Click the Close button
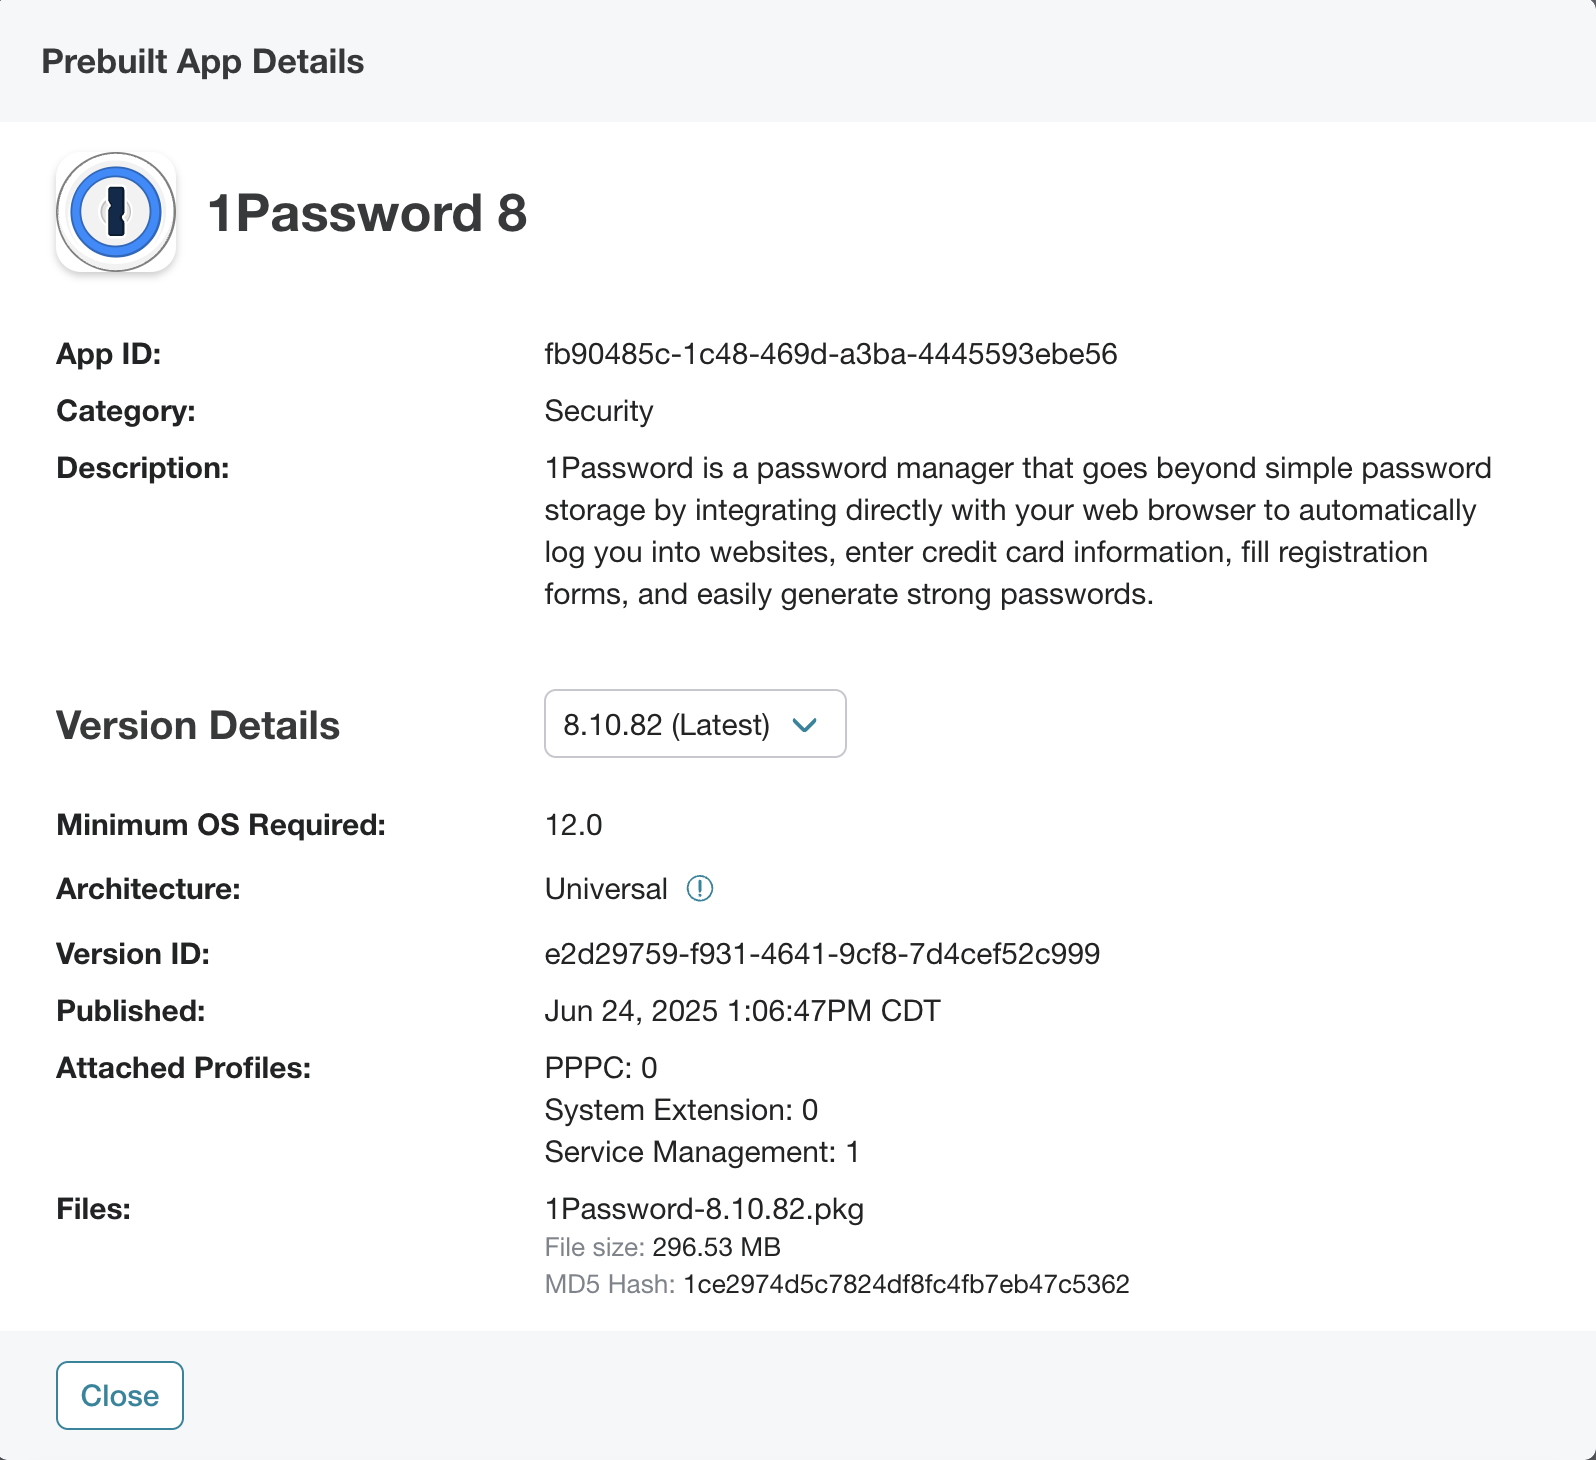The width and height of the screenshot is (1596, 1460). point(120,1395)
